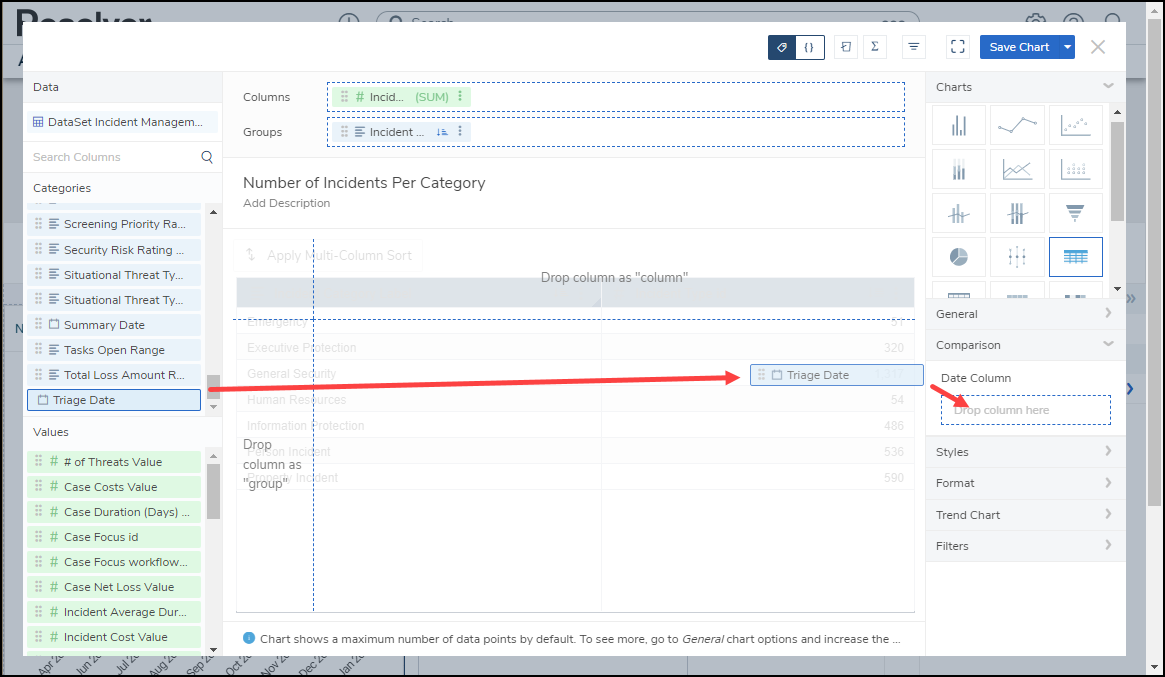Click the Sigma totals icon in toolbar
Screen dimensions: 1165x677
[875, 47]
